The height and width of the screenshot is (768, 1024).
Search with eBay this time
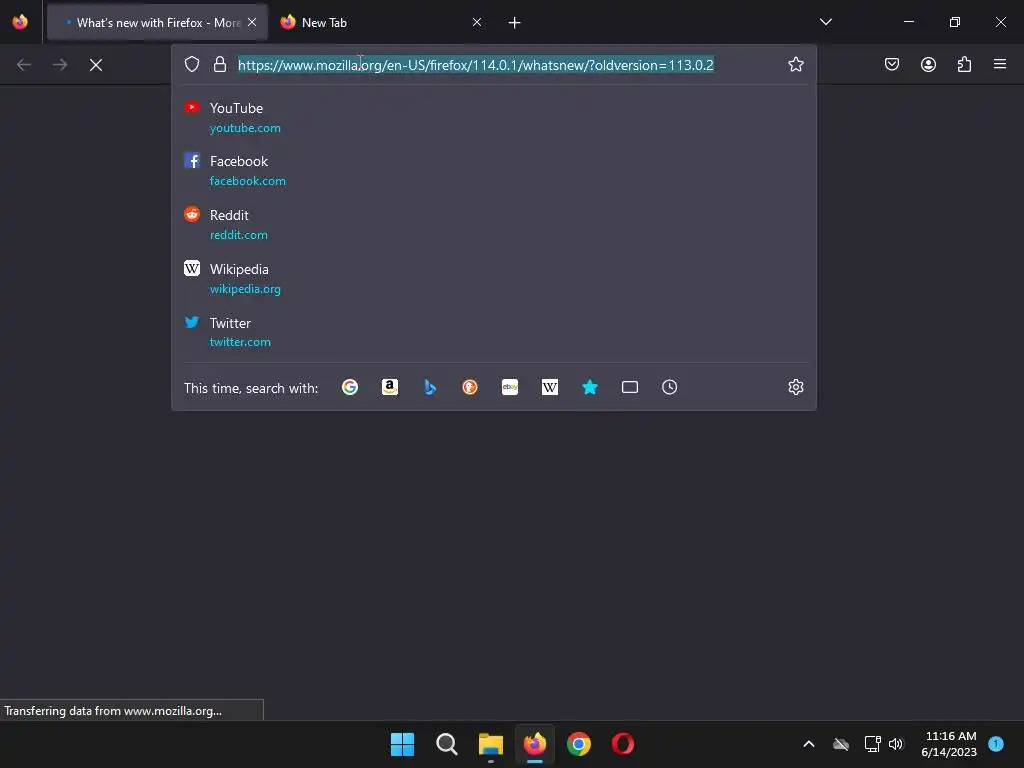click(510, 387)
